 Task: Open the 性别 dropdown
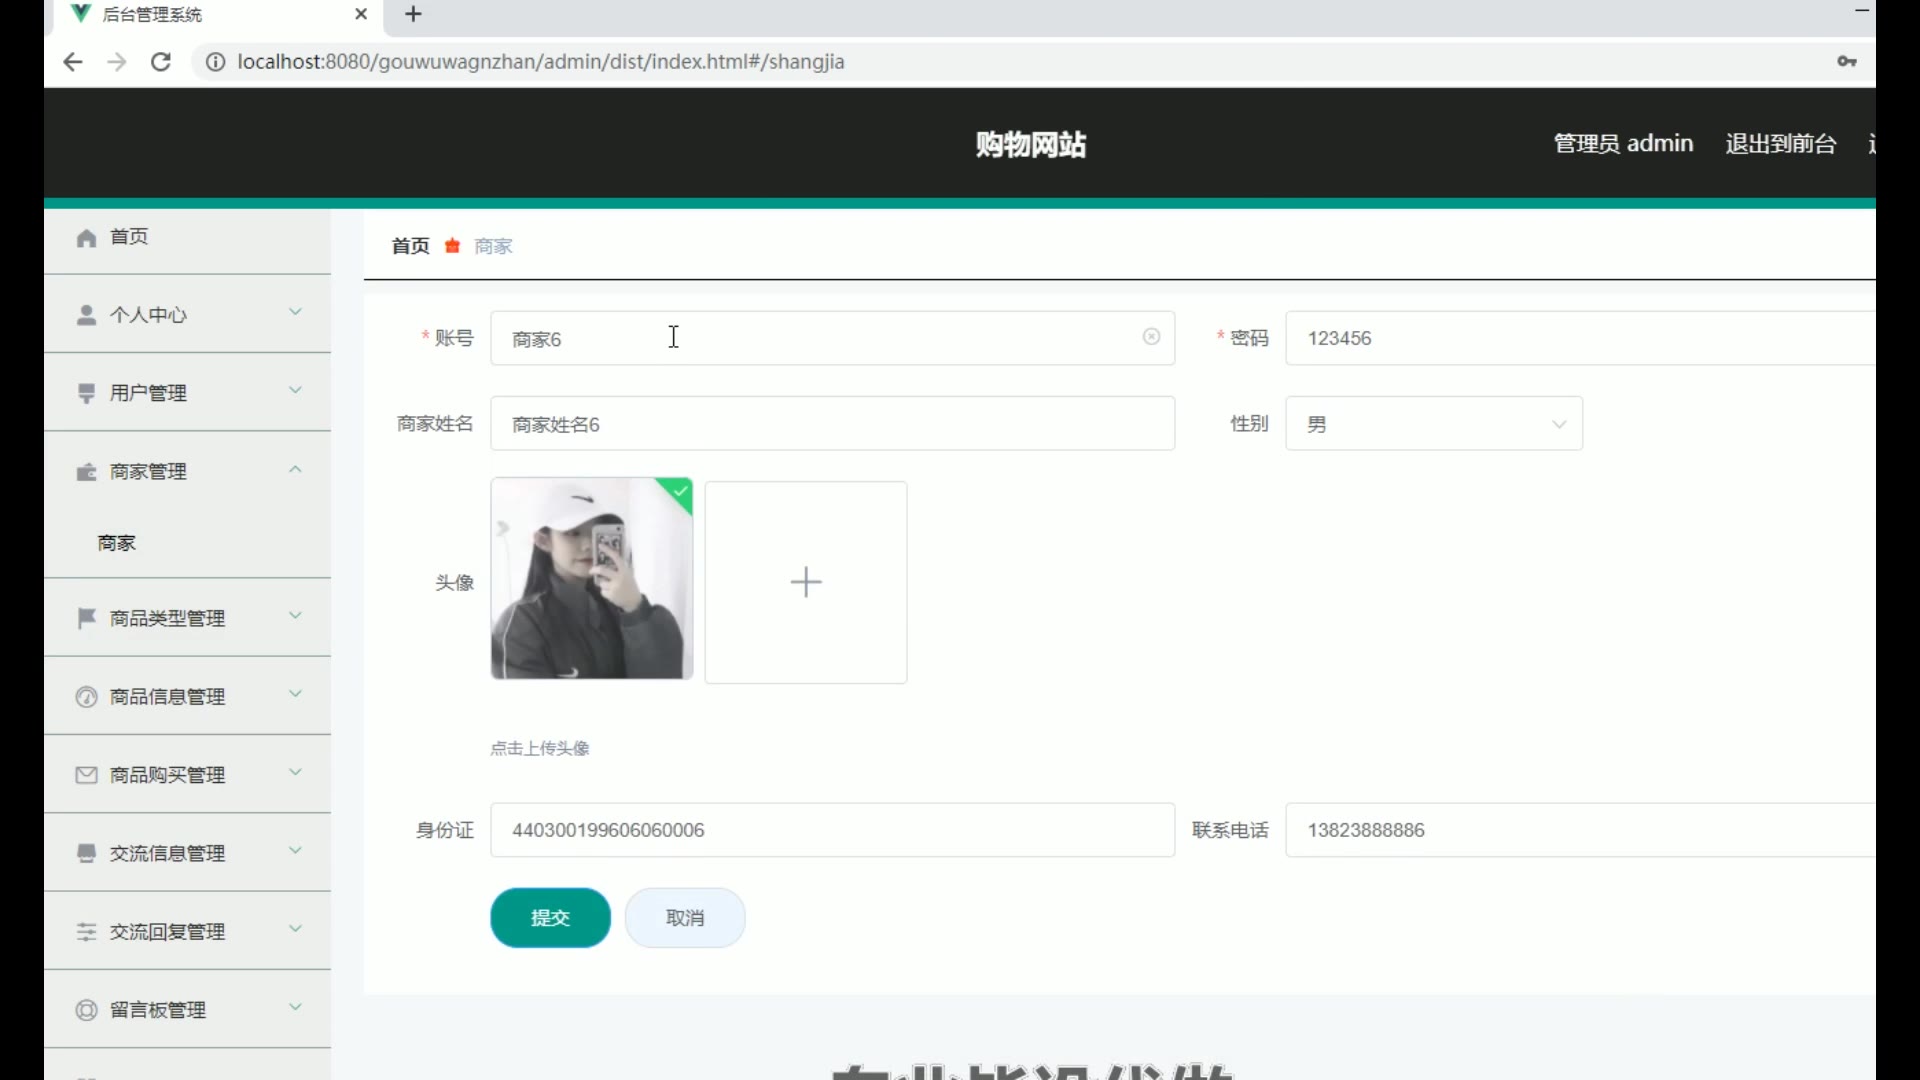coord(1433,424)
